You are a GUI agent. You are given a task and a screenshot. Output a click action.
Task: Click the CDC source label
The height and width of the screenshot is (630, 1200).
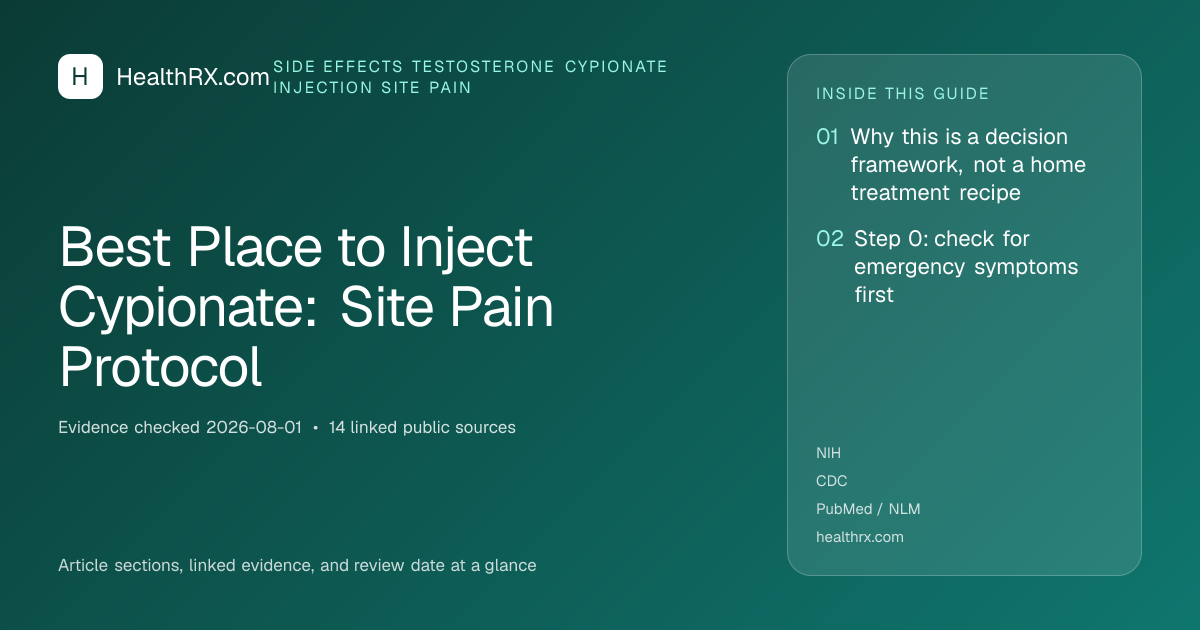pos(832,481)
